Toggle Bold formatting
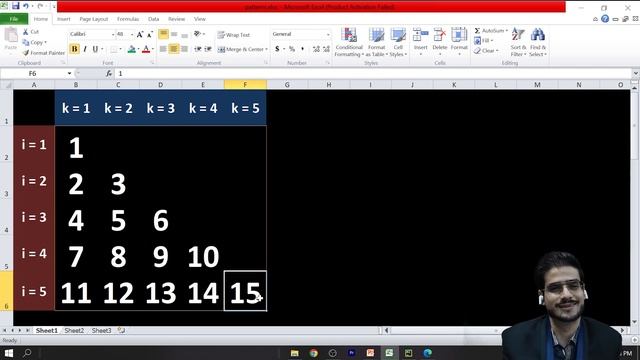640x360 pixels. (74, 49)
